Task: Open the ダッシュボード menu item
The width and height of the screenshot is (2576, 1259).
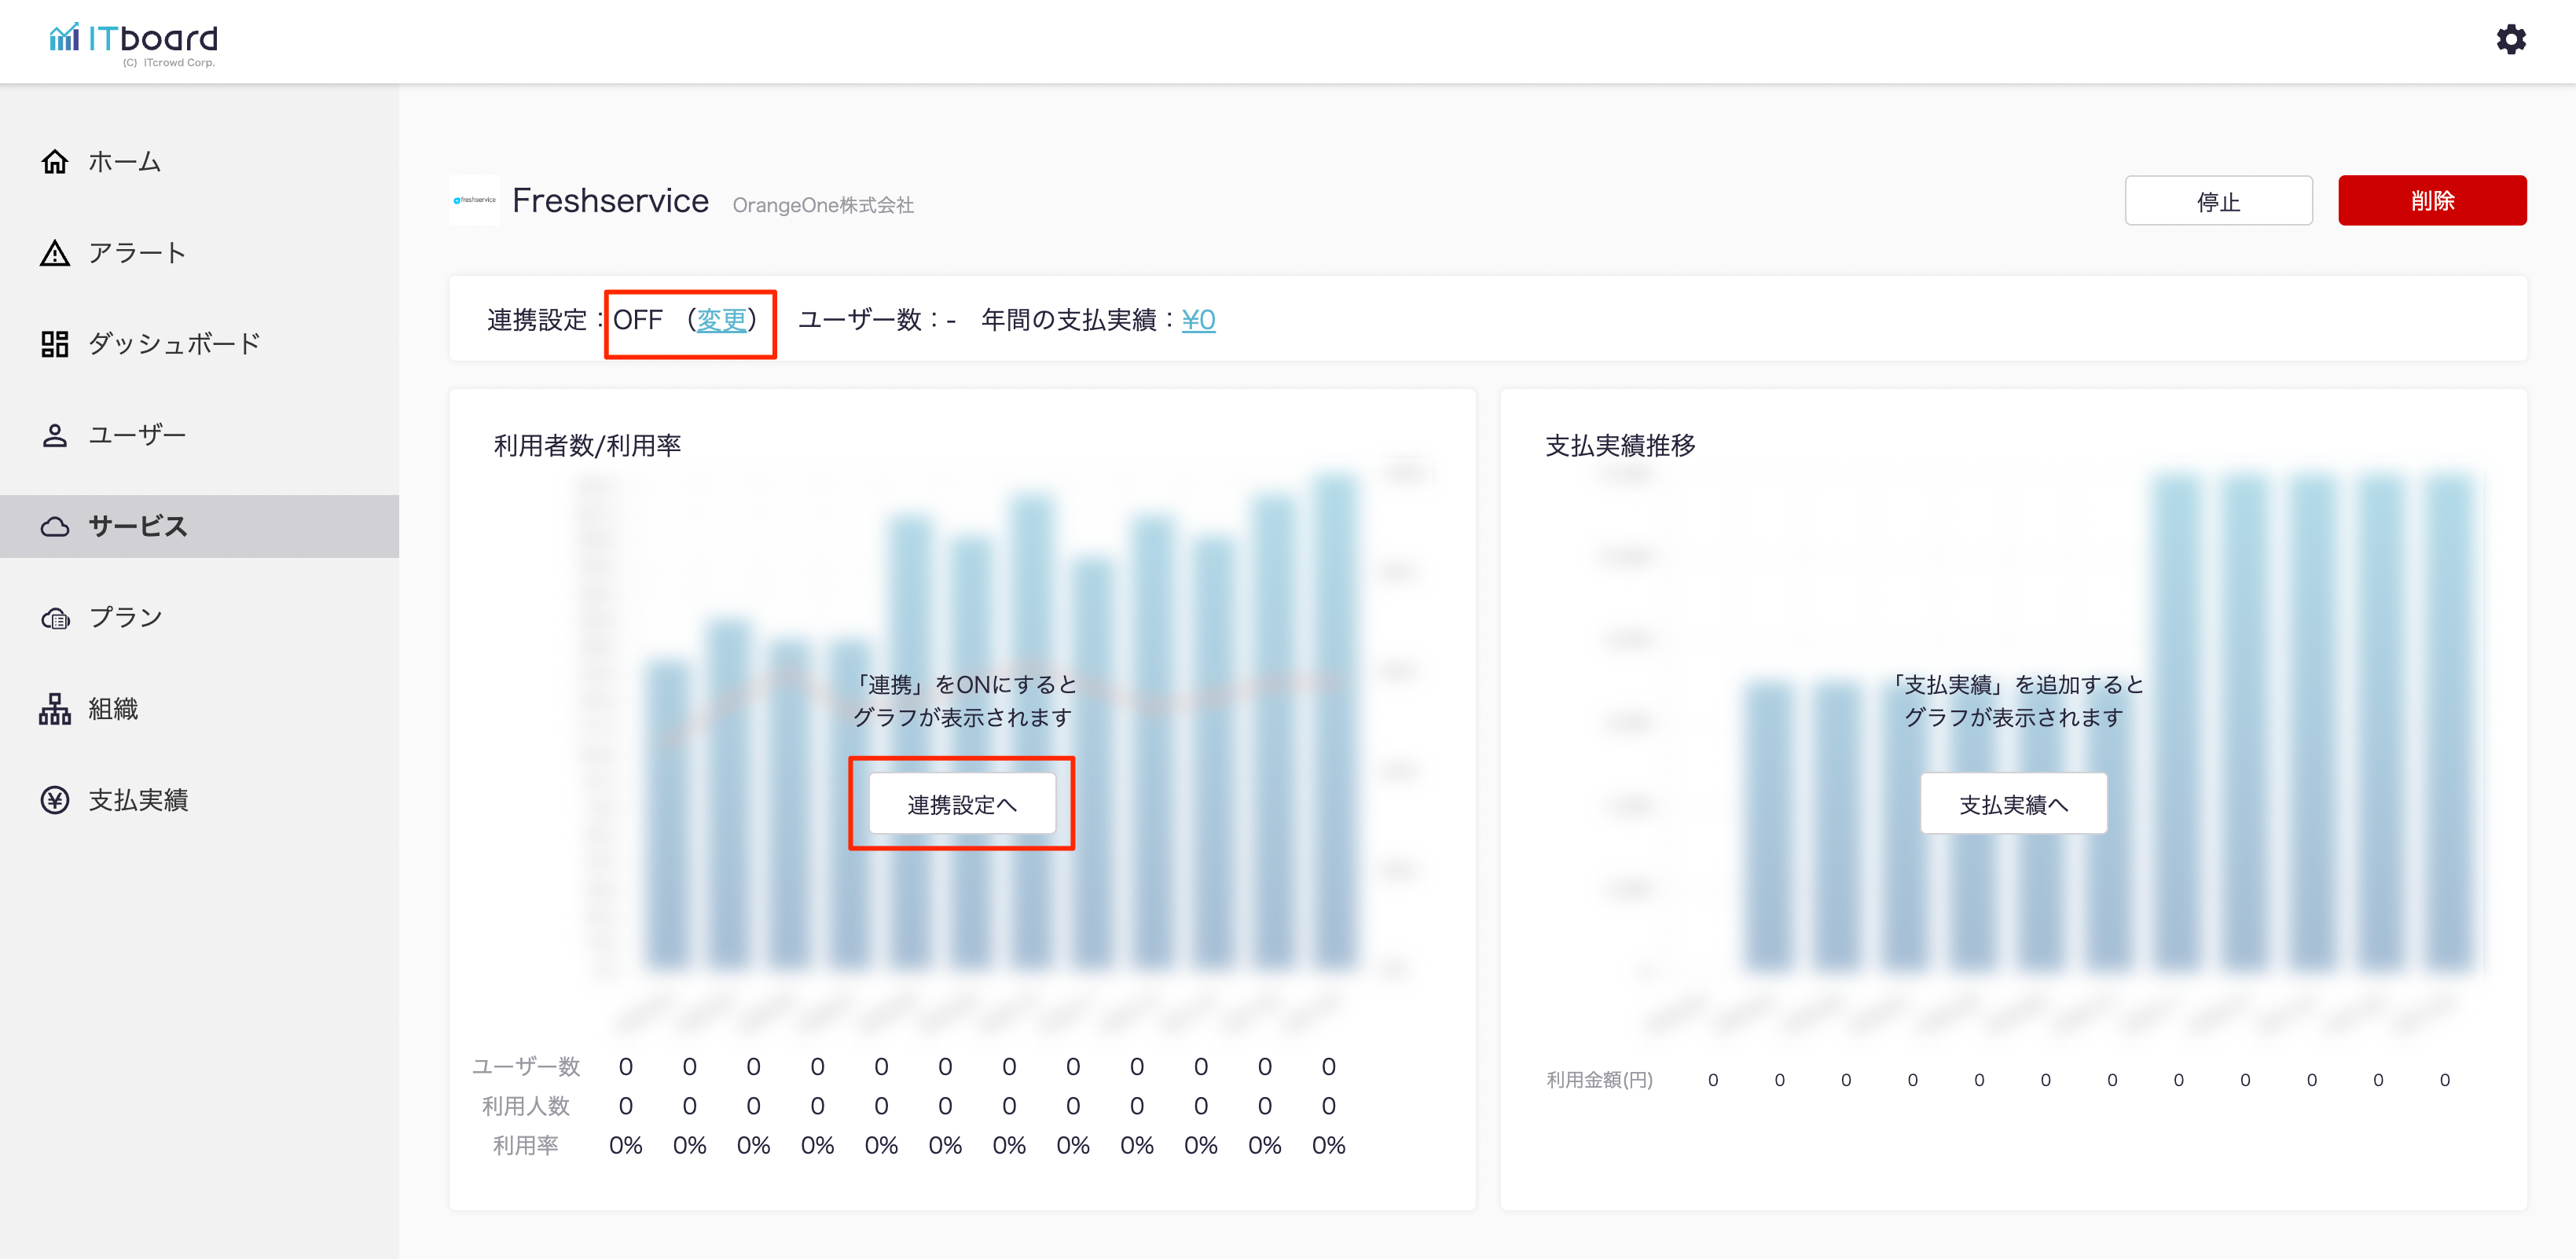Action: click(174, 344)
